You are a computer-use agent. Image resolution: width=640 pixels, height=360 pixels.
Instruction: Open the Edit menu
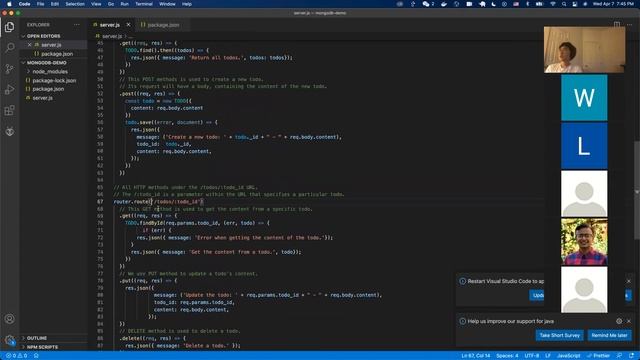pos(55,4)
